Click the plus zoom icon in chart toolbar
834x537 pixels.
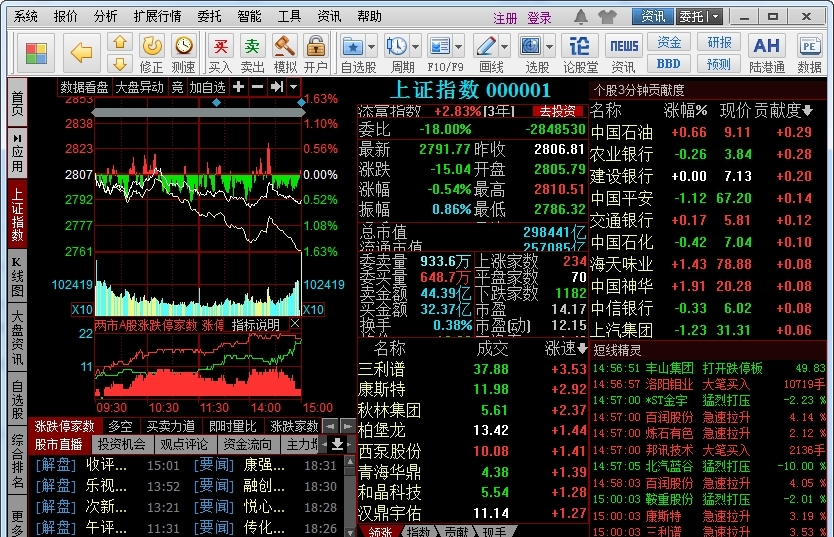pos(238,87)
